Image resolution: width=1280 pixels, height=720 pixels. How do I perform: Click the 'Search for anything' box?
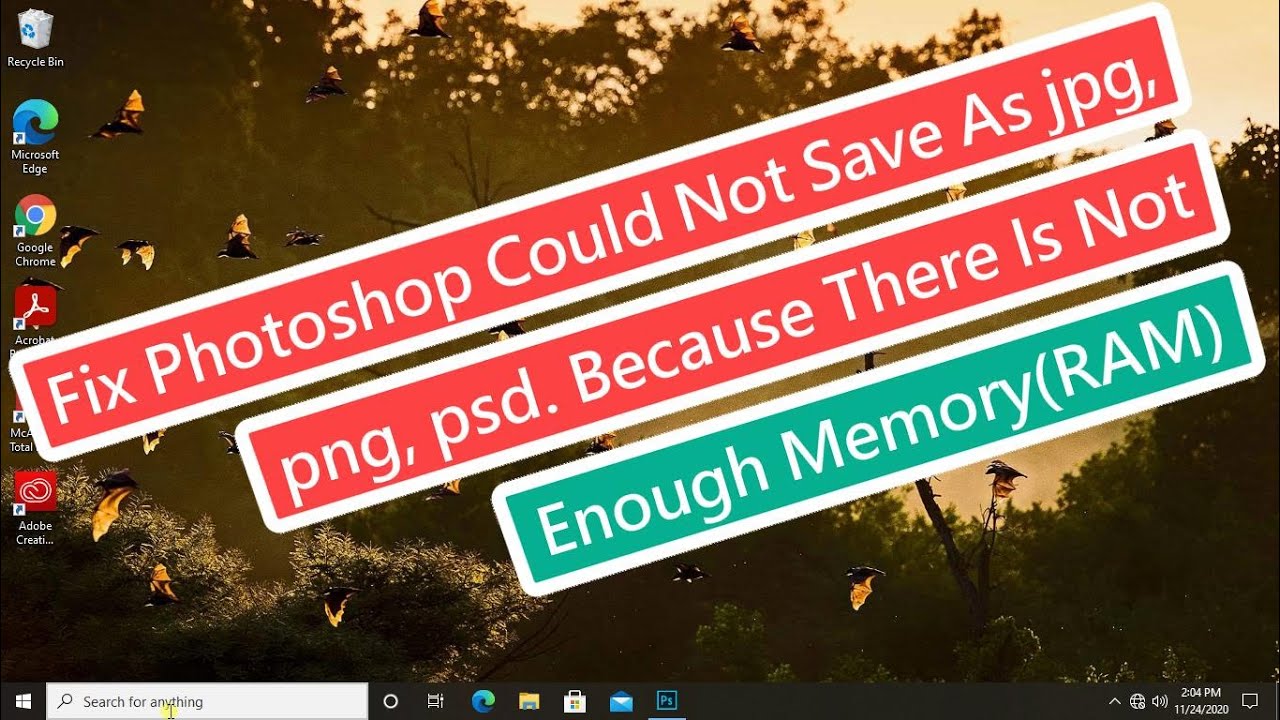[208, 701]
